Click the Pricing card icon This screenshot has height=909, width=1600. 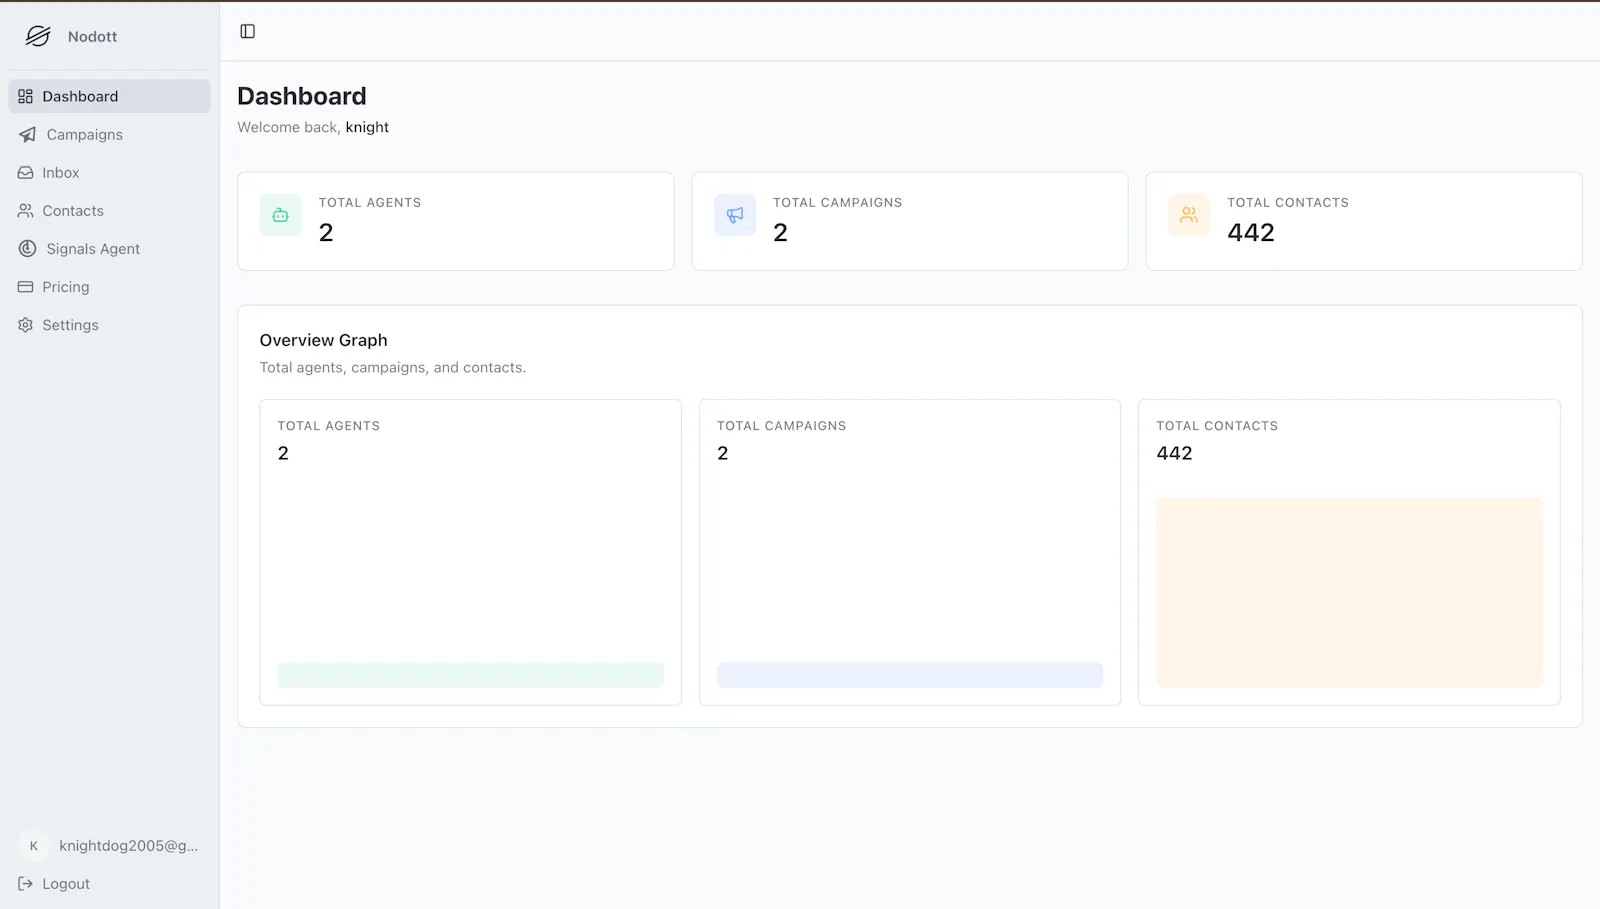[26, 286]
